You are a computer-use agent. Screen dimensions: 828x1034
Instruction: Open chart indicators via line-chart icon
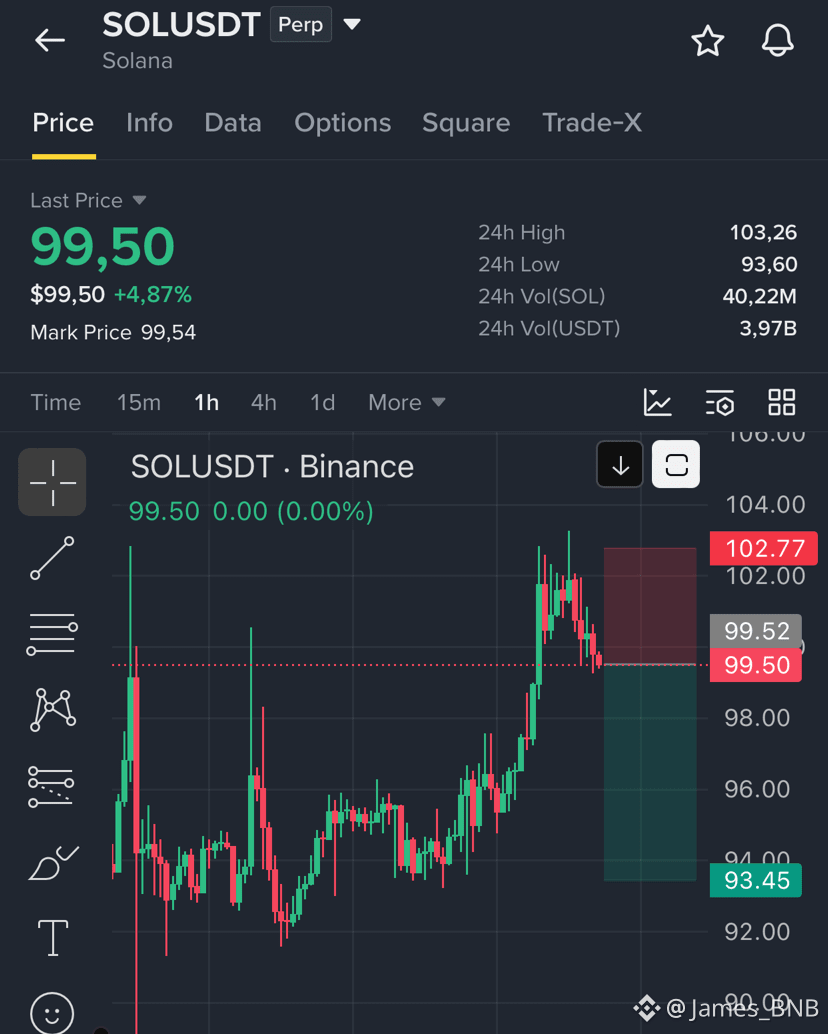click(657, 402)
